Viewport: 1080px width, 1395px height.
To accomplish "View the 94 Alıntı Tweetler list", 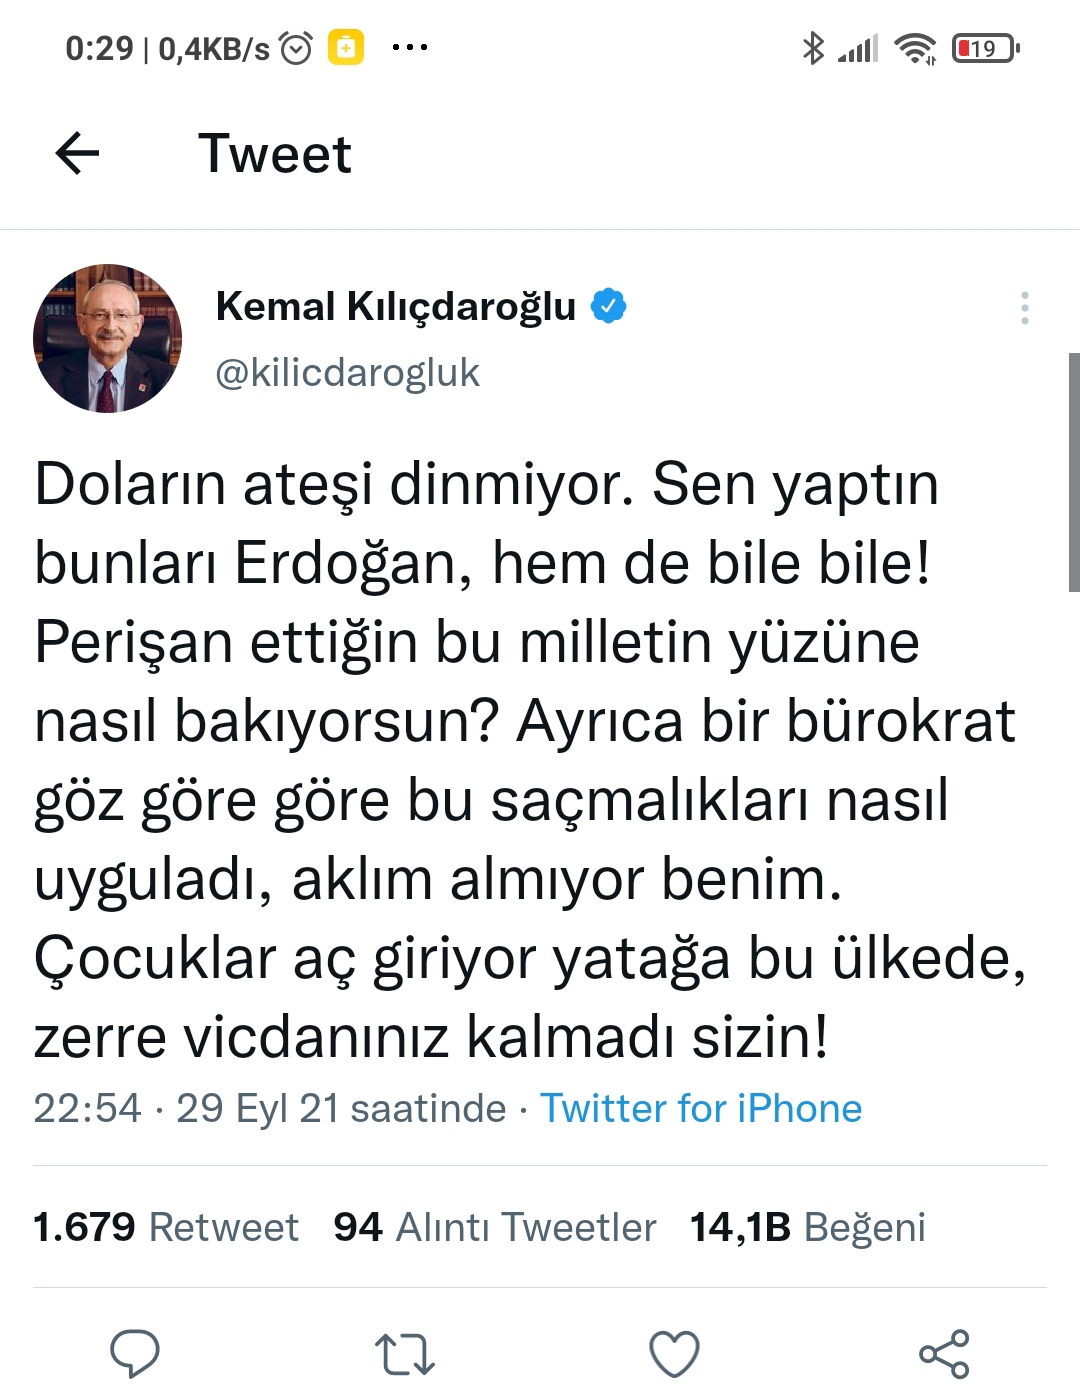I will [494, 1227].
